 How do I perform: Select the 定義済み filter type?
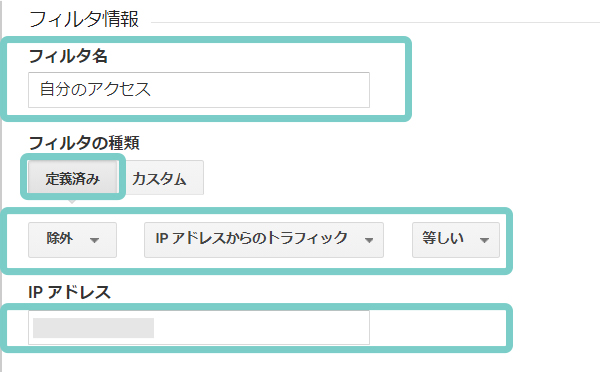click(73, 178)
